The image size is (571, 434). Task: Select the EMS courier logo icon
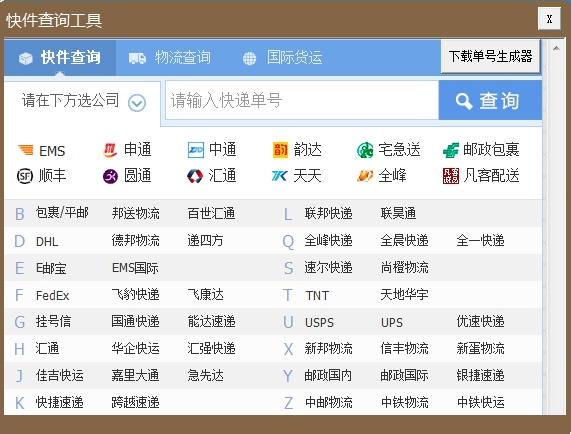(25, 150)
